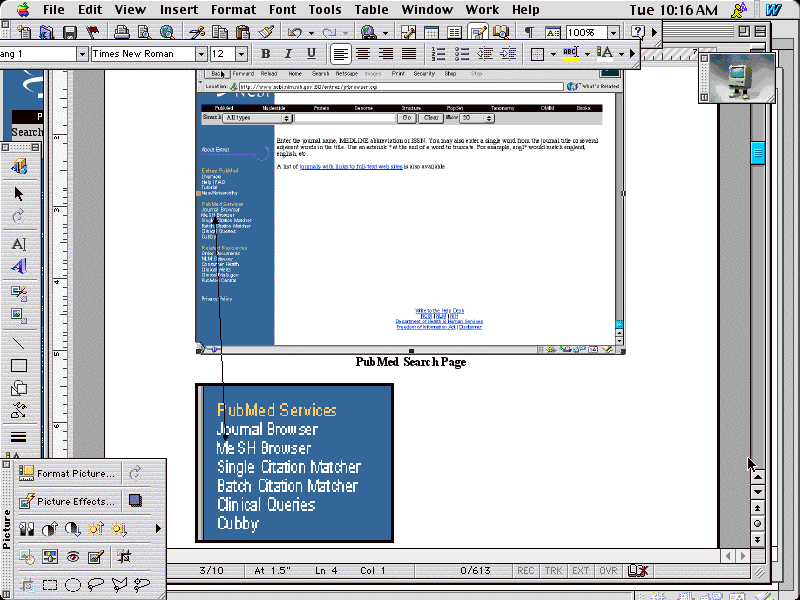The height and width of the screenshot is (600, 800).
Task: Open the Font Color dropdown arrow
Action: point(621,54)
